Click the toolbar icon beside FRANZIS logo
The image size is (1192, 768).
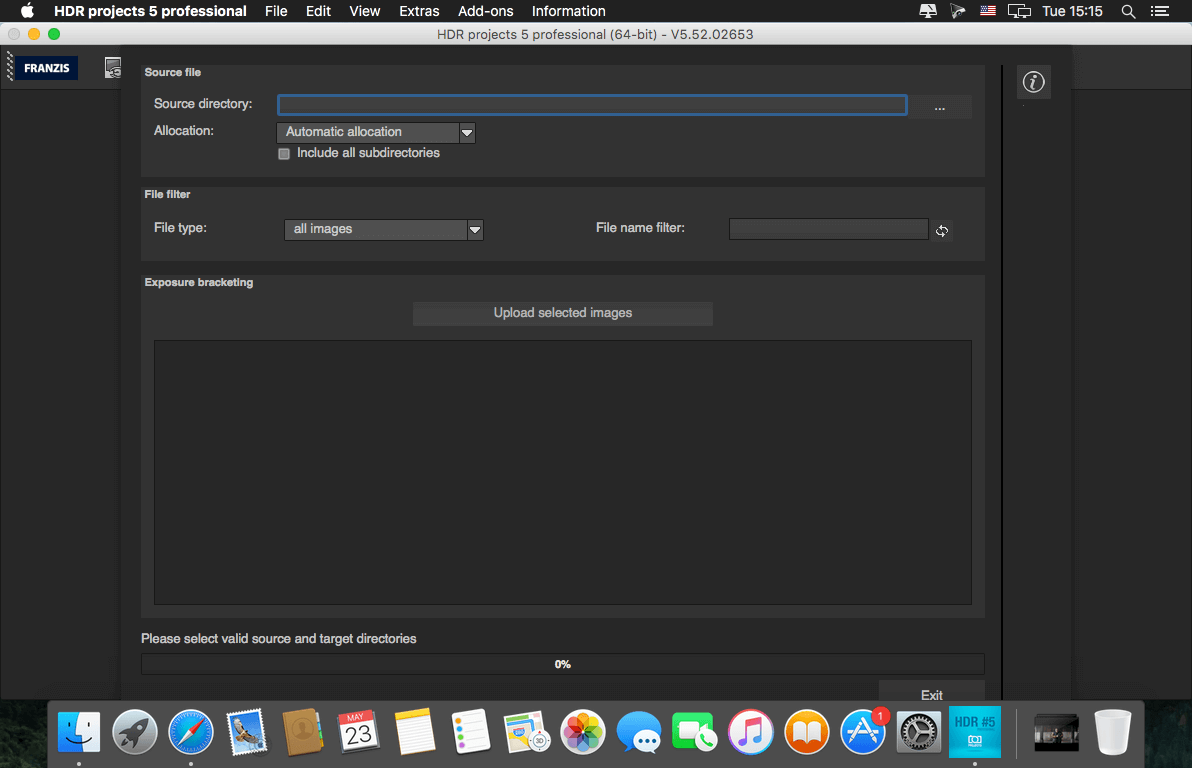(x=113, y=68)
